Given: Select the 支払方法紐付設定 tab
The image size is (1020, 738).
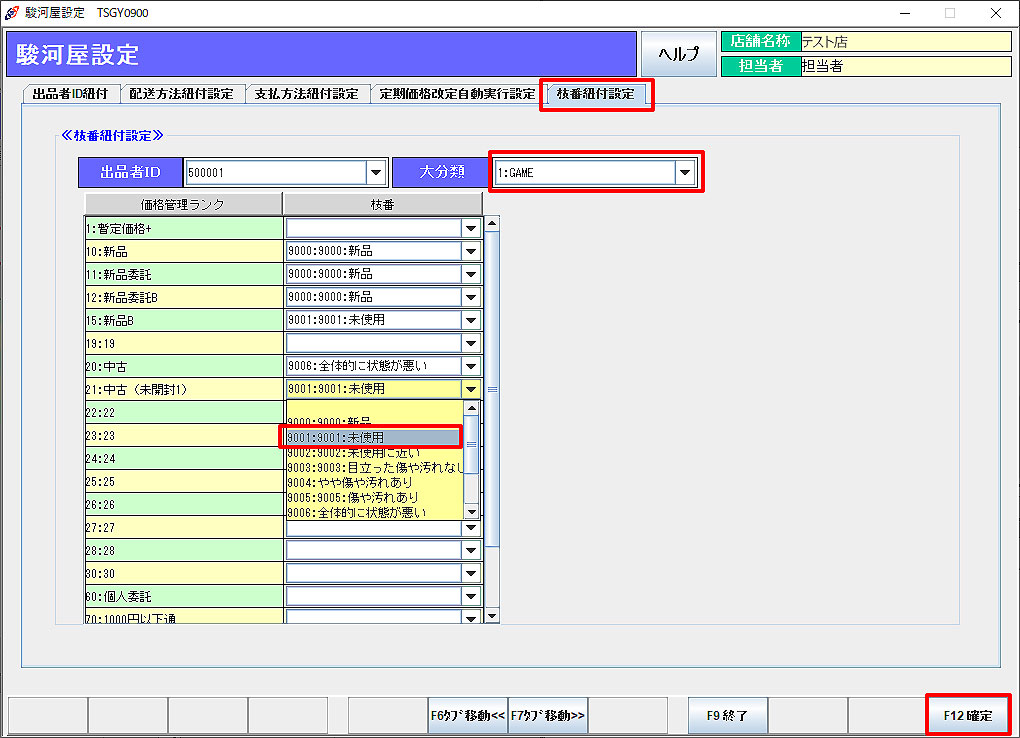Looking at the screenshot, I should (306, 94).
